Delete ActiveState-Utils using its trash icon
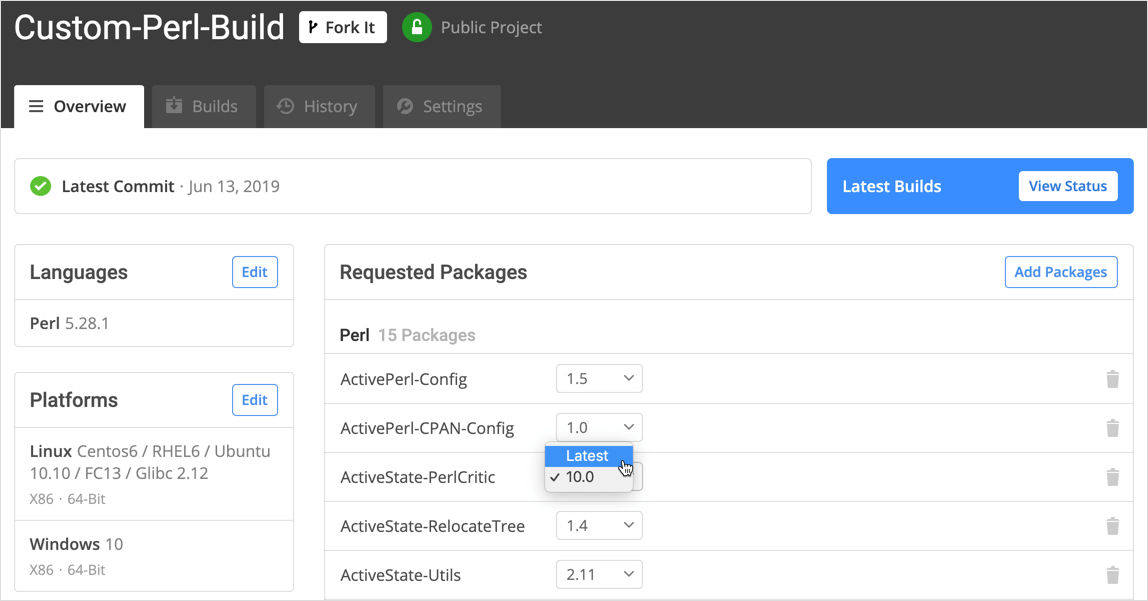1148x601 pixels. [1112, 575]
